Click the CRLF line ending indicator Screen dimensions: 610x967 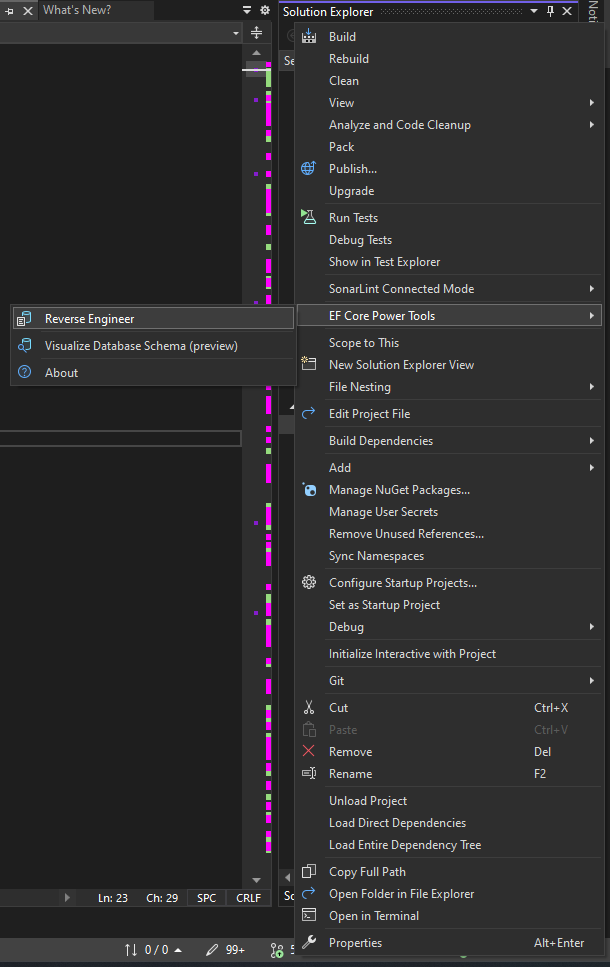coord(248,898)
